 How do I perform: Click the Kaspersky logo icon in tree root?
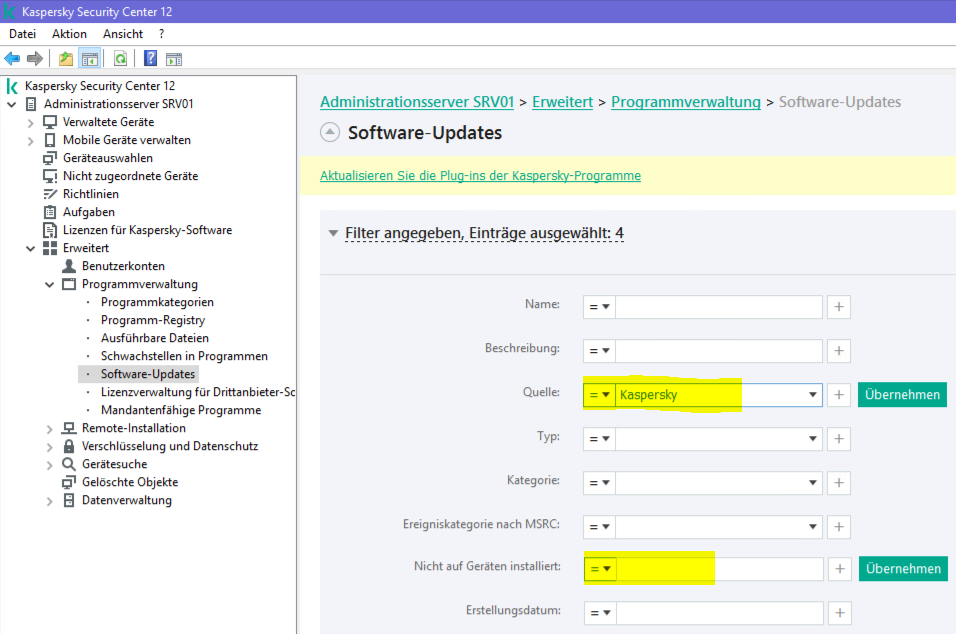tap(12, 86)
